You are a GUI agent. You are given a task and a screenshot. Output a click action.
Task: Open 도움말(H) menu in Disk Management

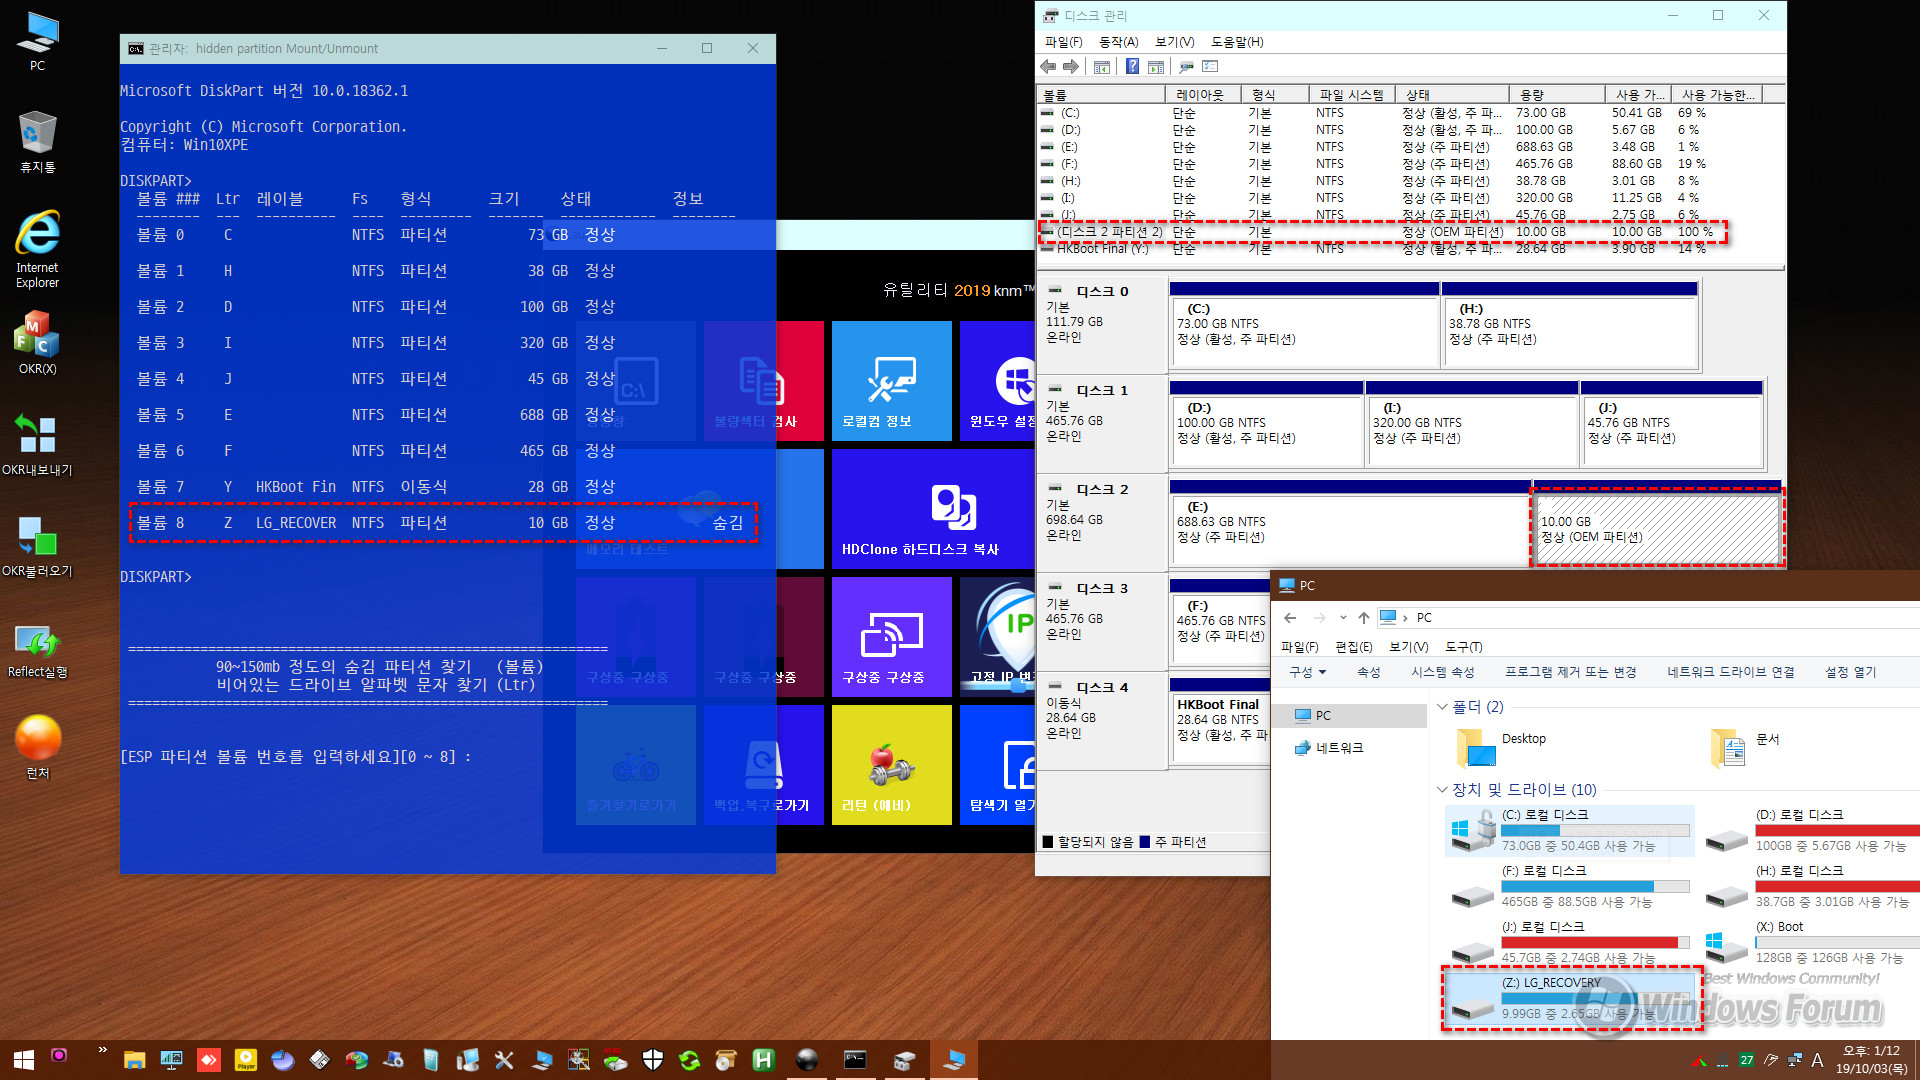click(x=1237, y=42)
